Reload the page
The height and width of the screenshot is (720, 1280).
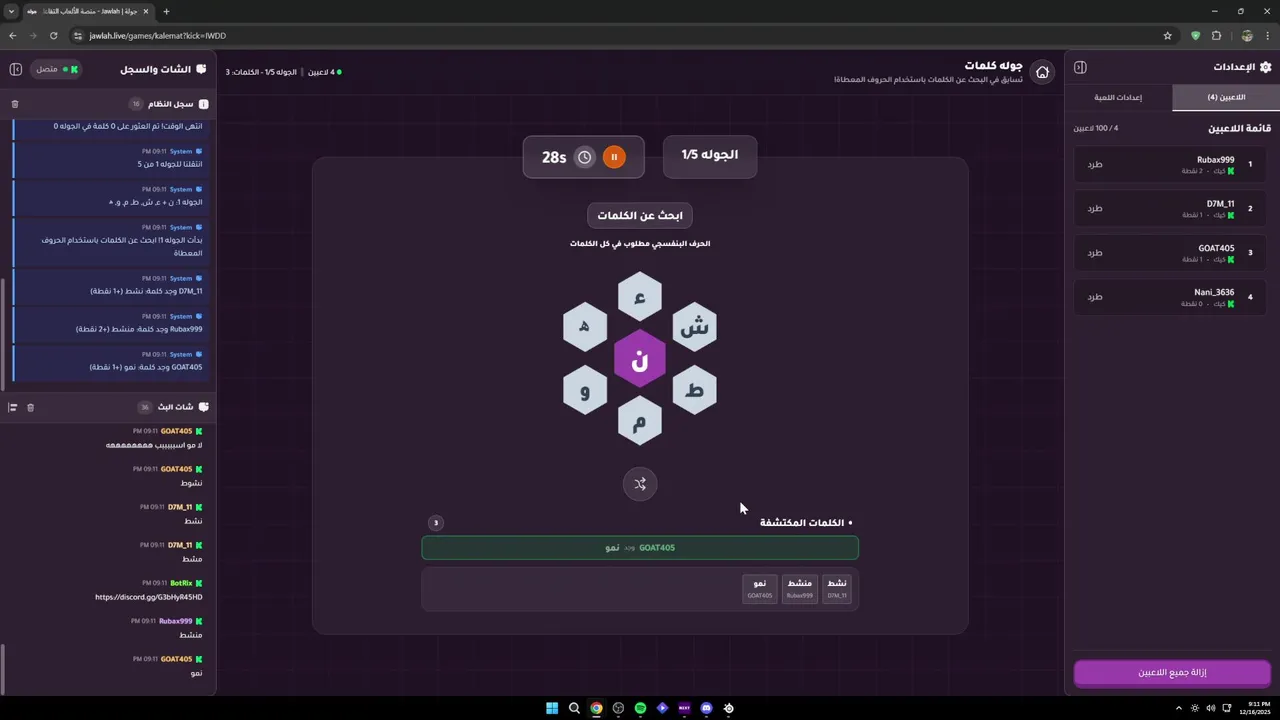pyautogui.click(x=56, y=36)
